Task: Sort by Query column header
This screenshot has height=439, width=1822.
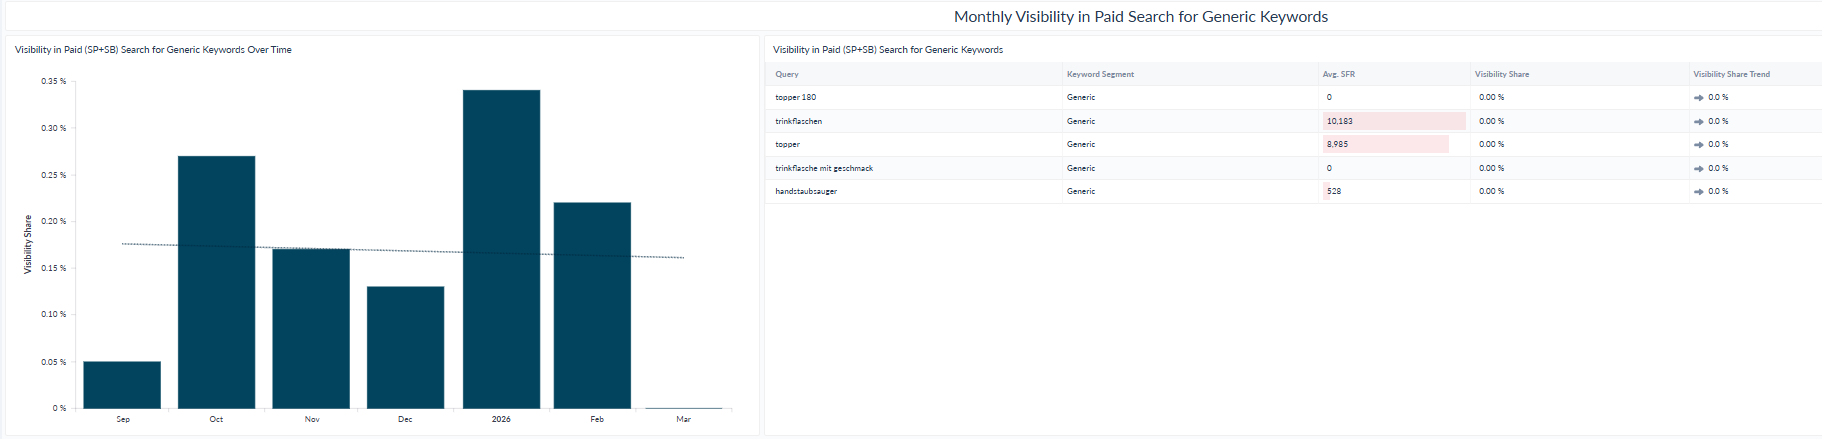Action: pyautogui.click(x=787, y=74)
